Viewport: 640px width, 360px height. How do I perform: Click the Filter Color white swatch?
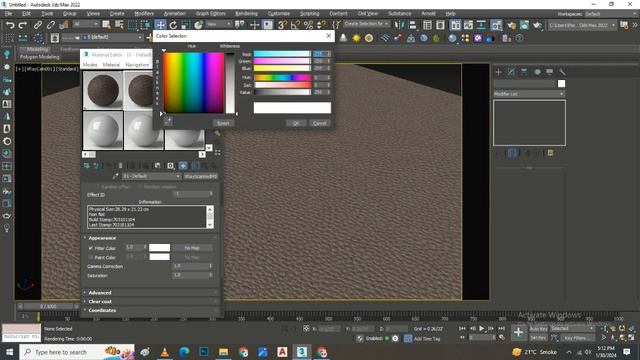point(160,248)
